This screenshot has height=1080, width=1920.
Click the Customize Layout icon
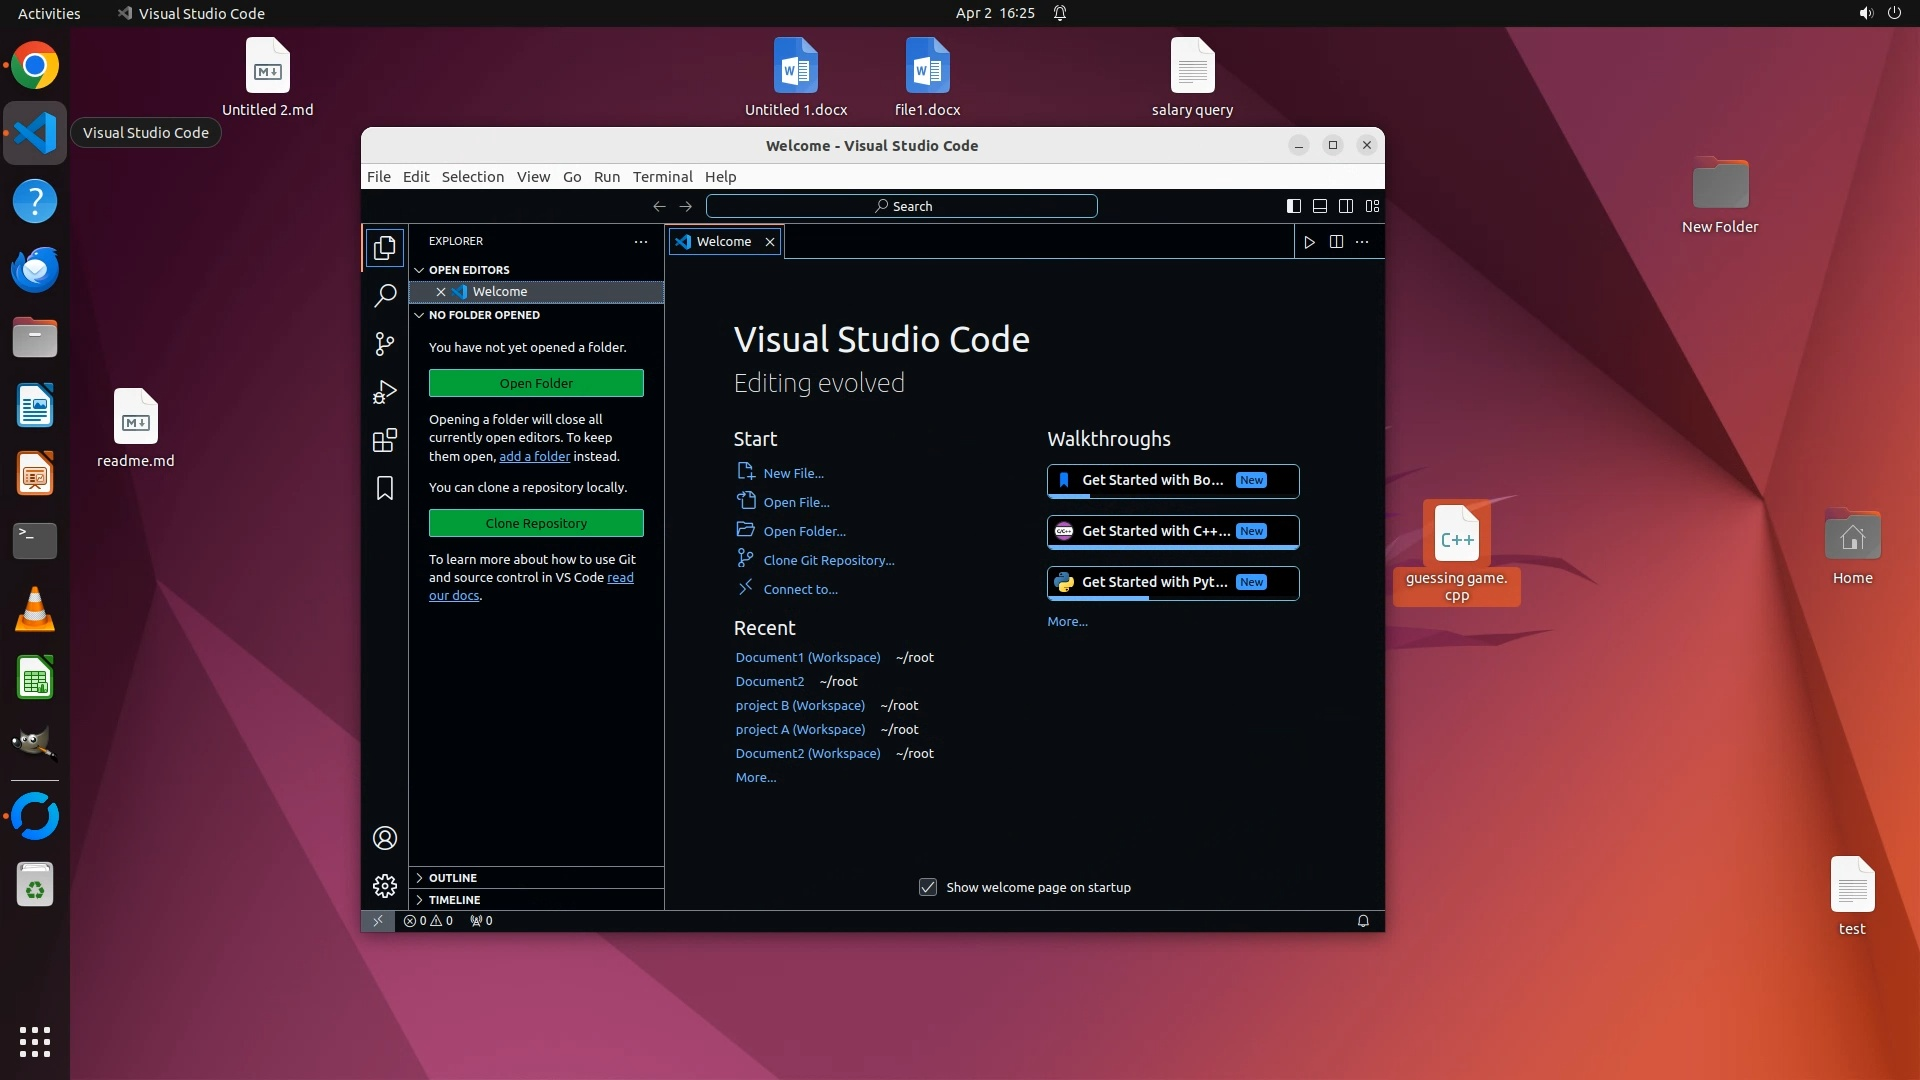pos(1372,206)
